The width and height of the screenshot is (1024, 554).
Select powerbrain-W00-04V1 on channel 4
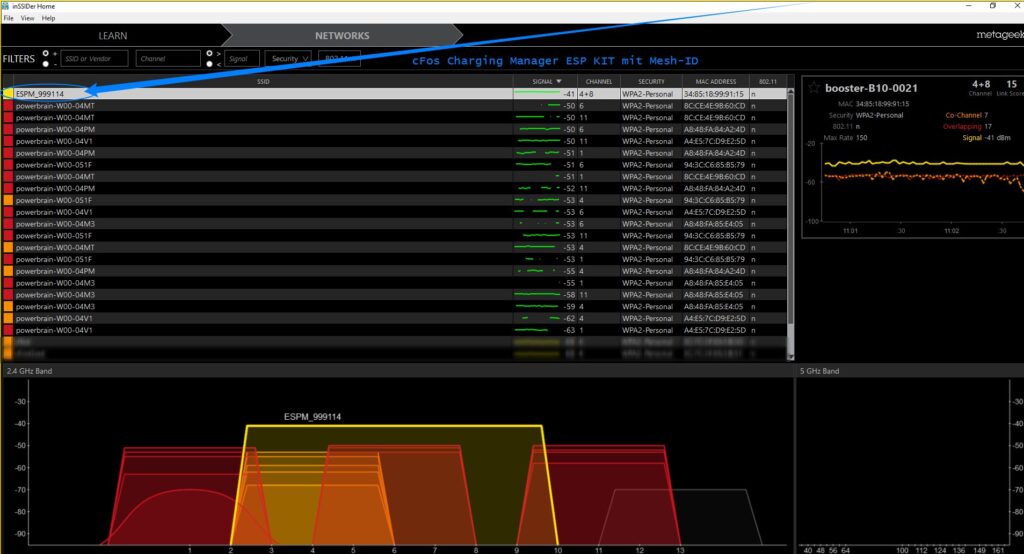click(x=394, y=318)
